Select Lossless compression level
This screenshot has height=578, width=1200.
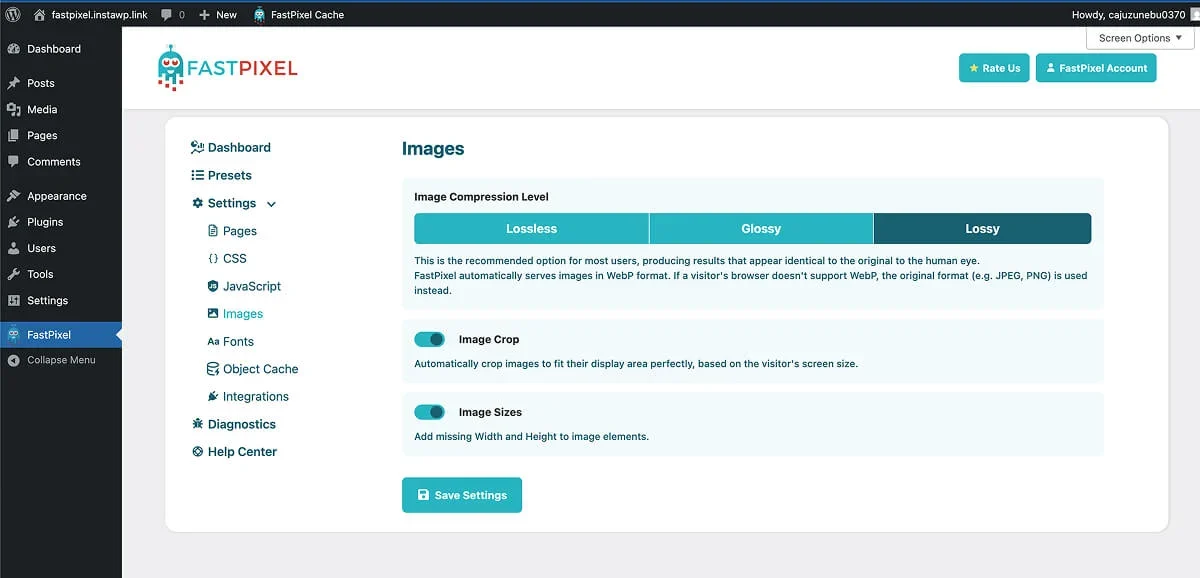[531, 228]
